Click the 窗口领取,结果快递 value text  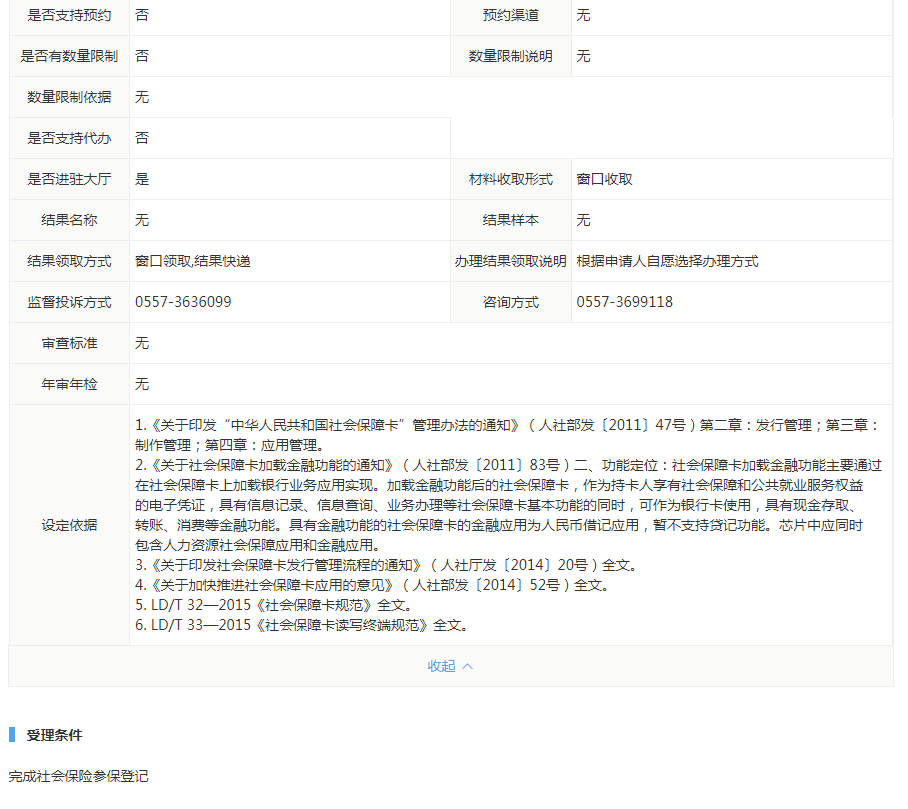point(192,261)
